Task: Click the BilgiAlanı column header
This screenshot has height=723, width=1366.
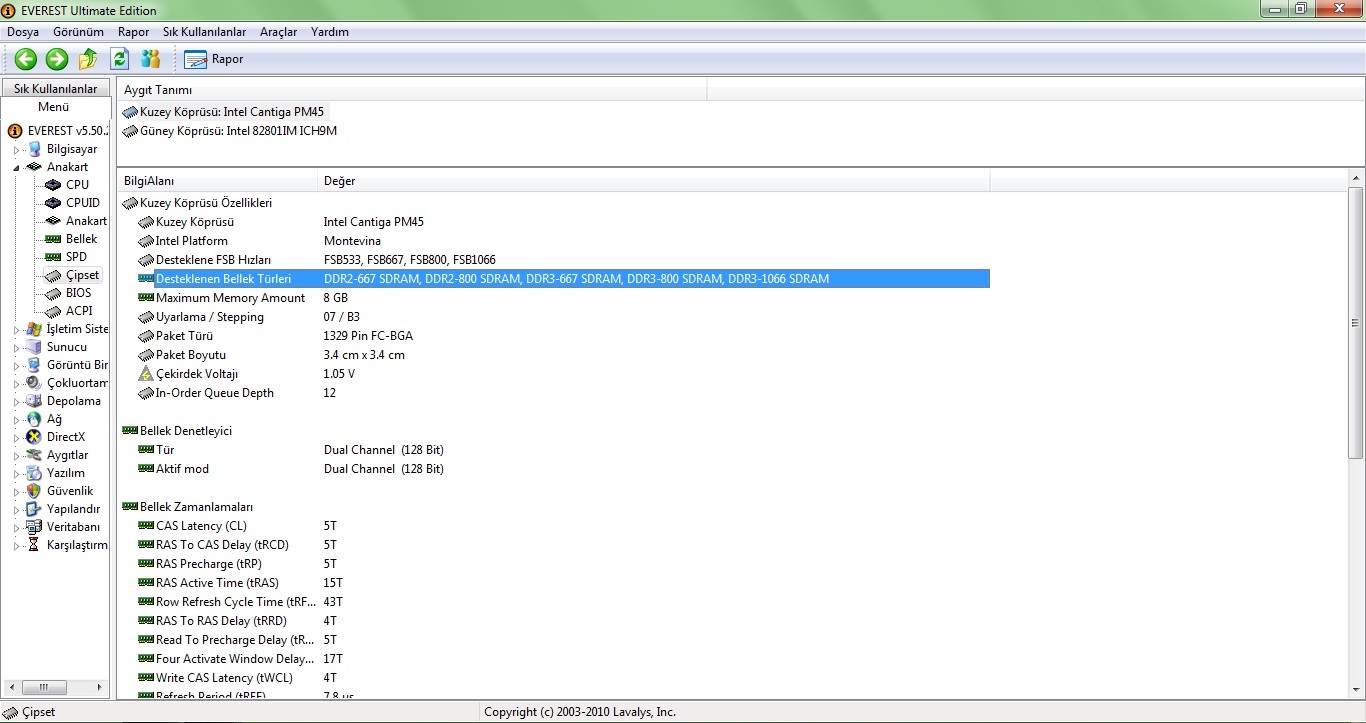Action: 217,181
